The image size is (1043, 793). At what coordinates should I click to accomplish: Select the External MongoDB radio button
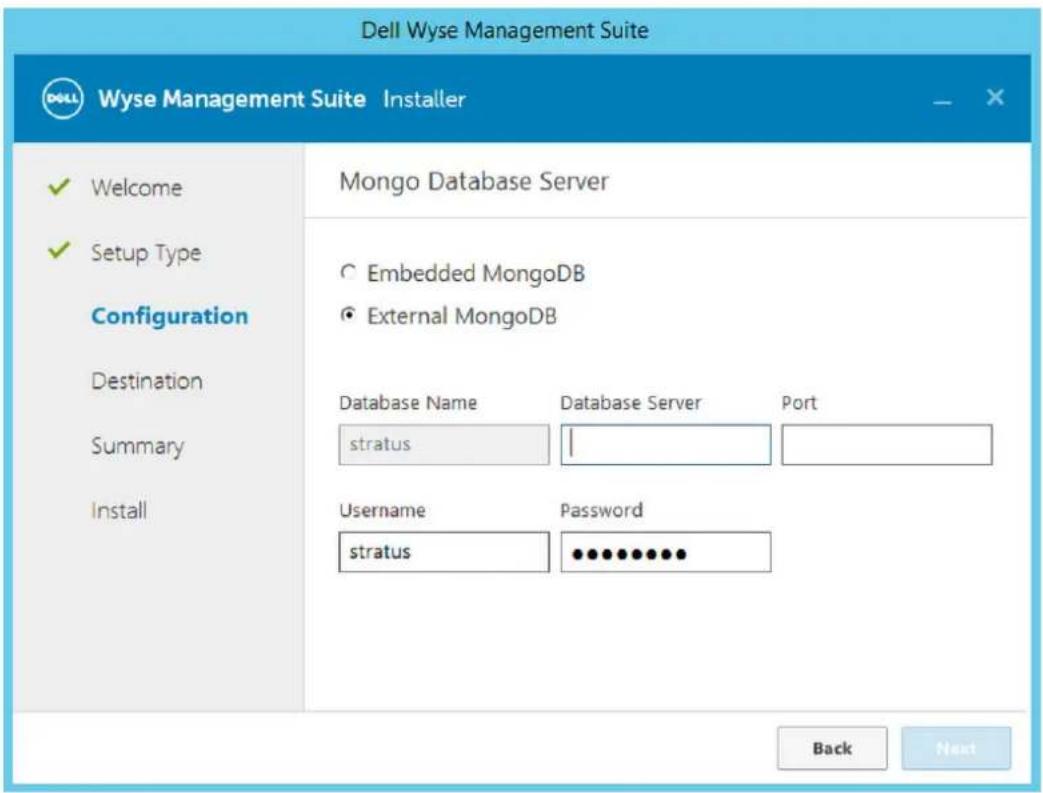pos(348,315)
